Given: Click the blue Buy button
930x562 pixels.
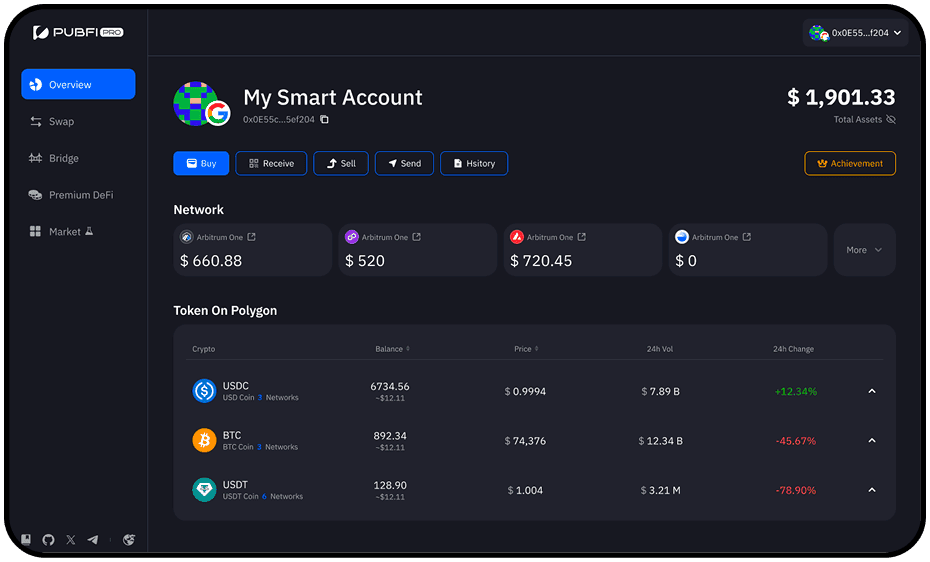Looking at the screenshot, I should [x=201, y=163].
